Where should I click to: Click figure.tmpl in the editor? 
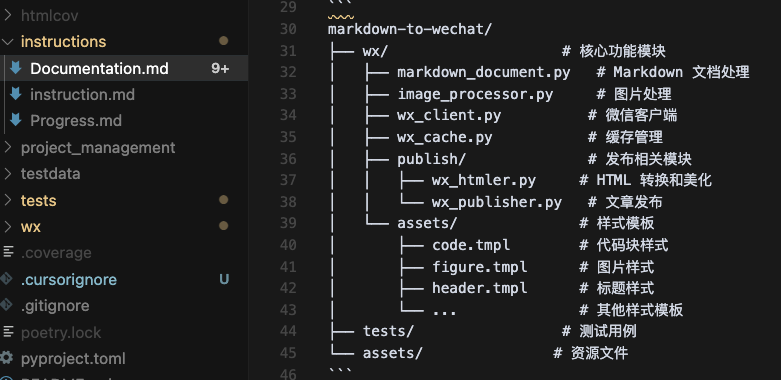(x=479, y=267)
